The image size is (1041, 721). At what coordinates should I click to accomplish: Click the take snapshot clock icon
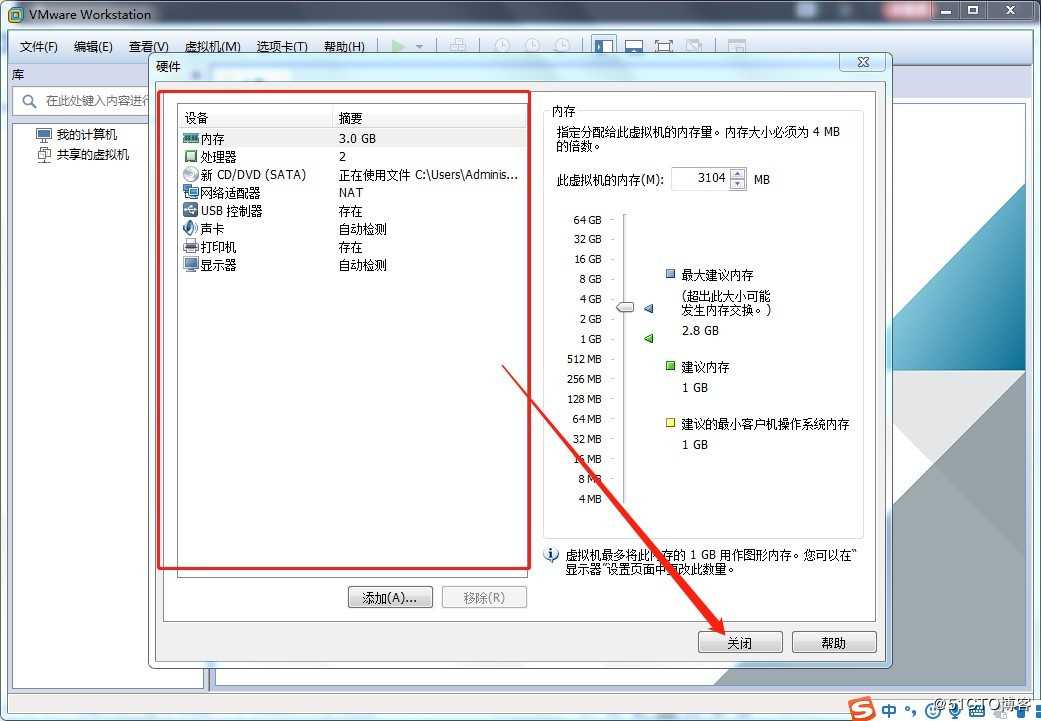pyautogui.click(x=503, y=45)
